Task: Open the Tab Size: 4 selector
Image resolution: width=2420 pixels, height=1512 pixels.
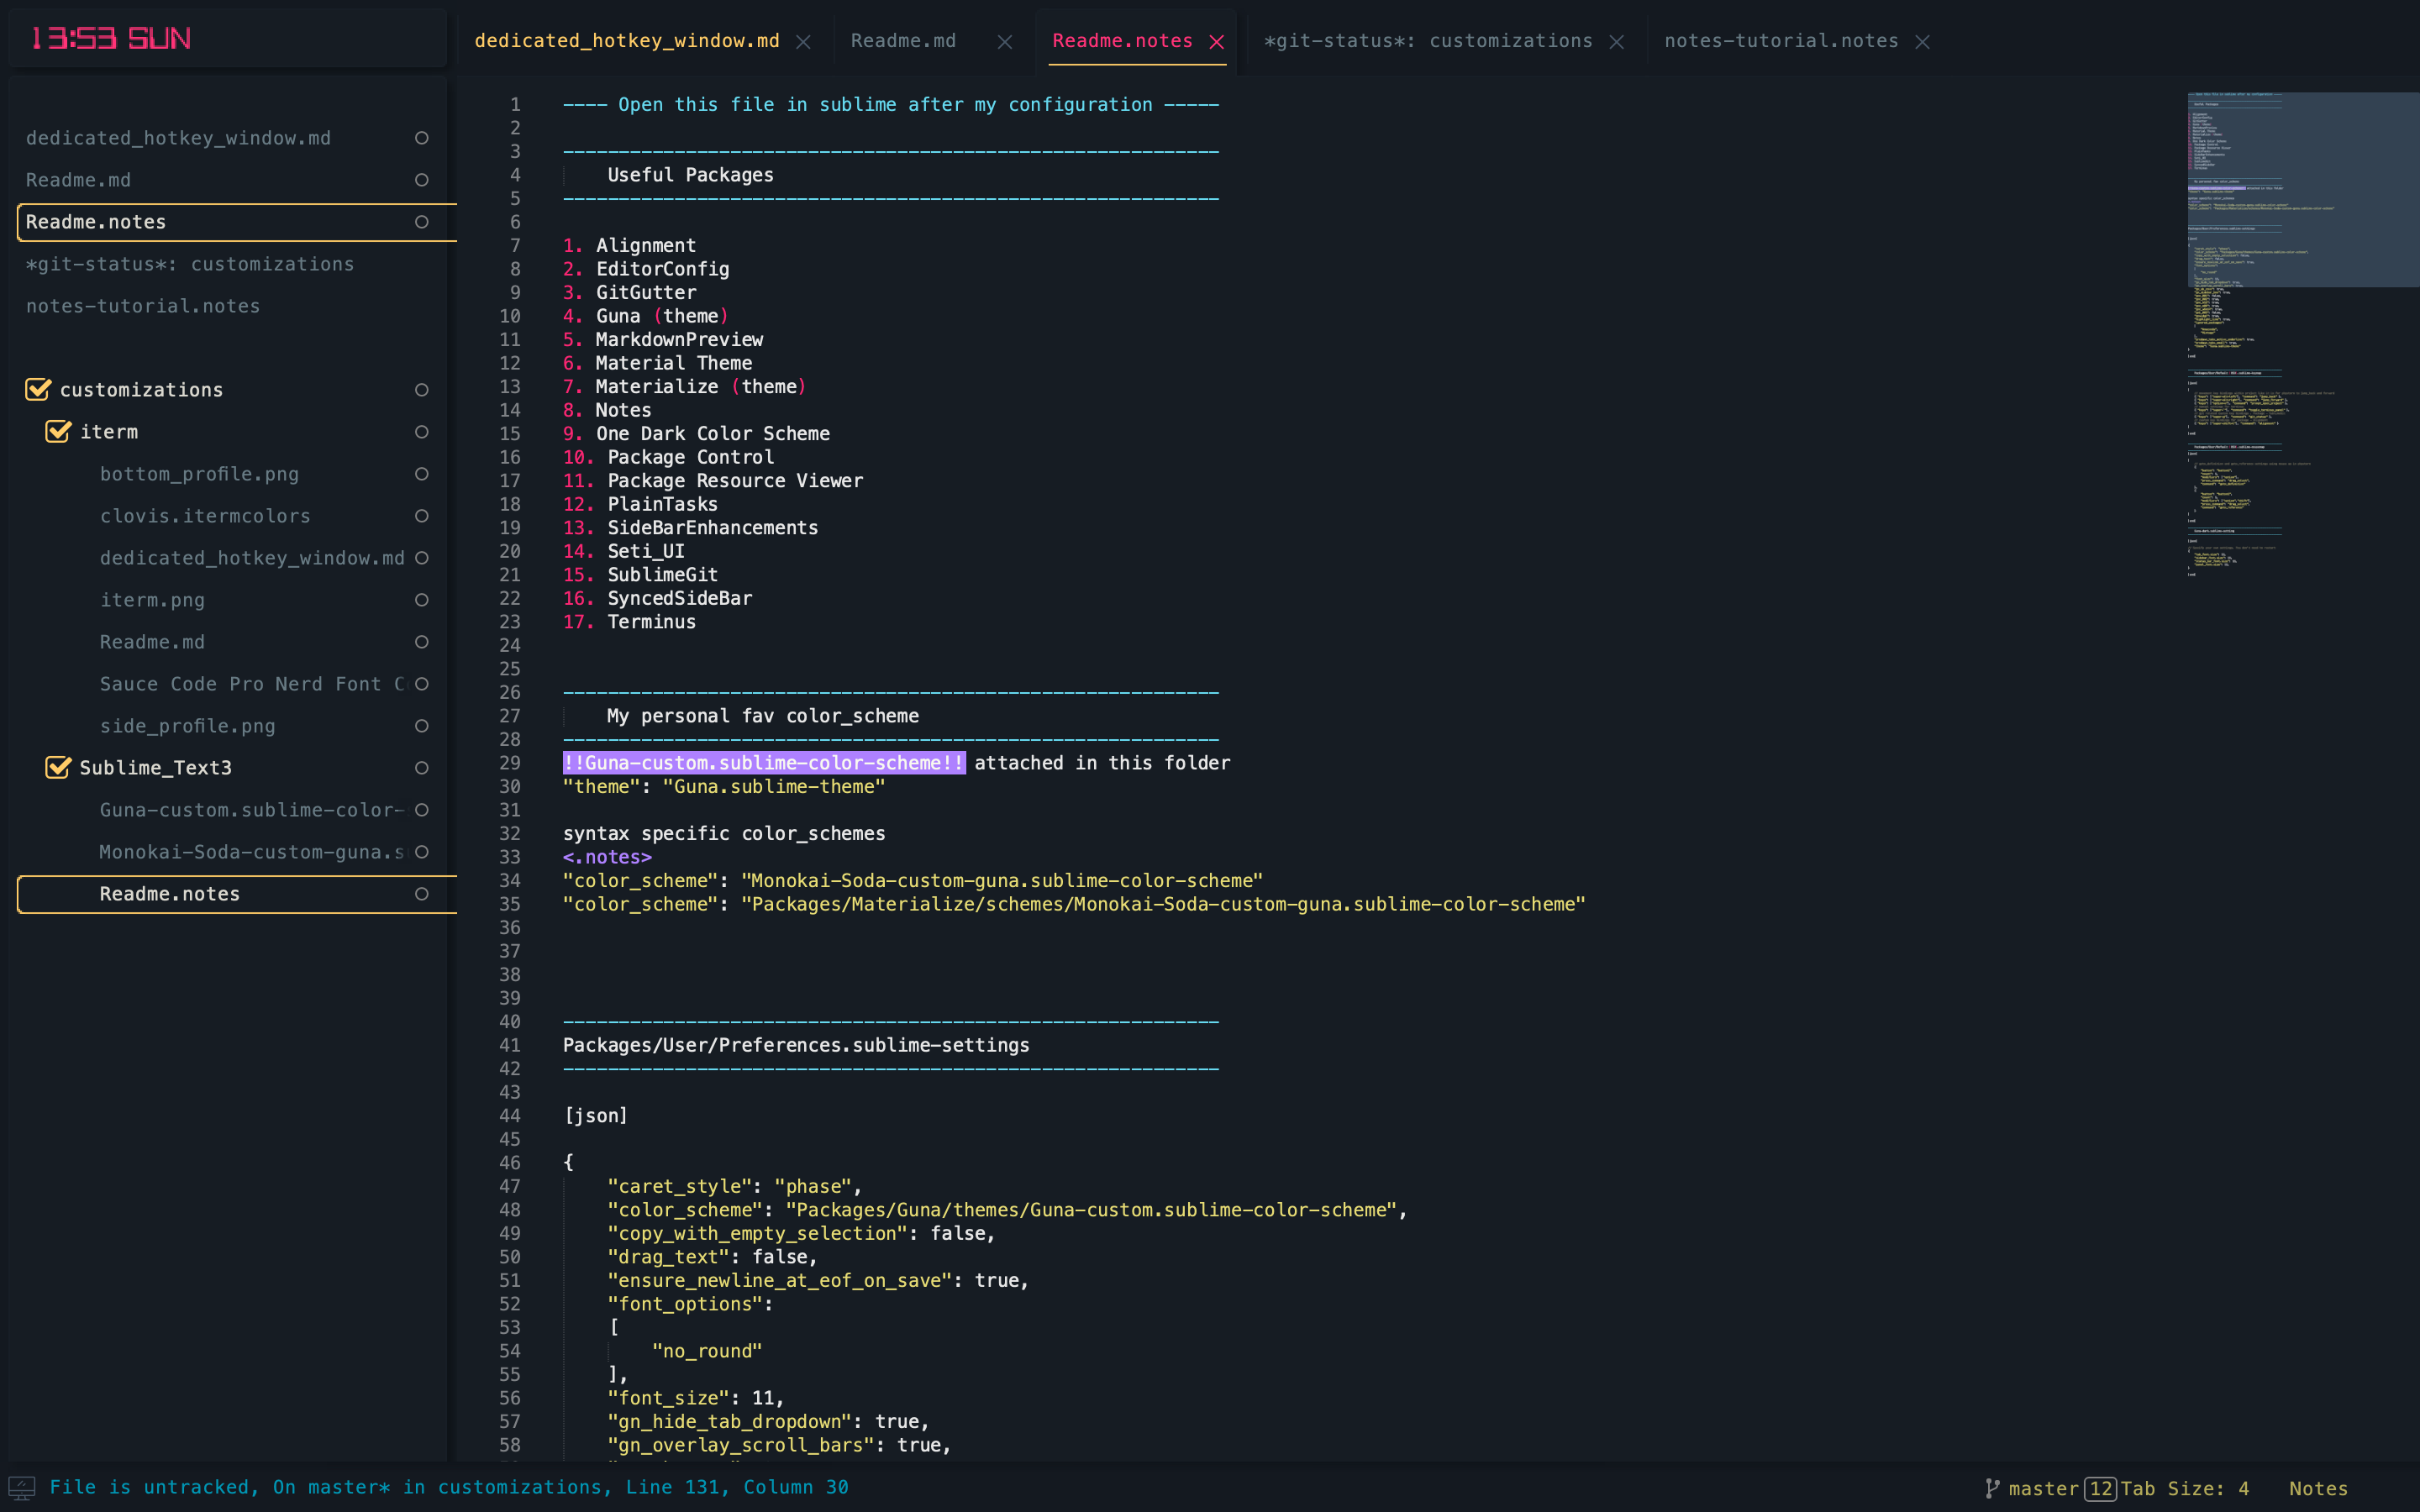Action: 2185,1488
